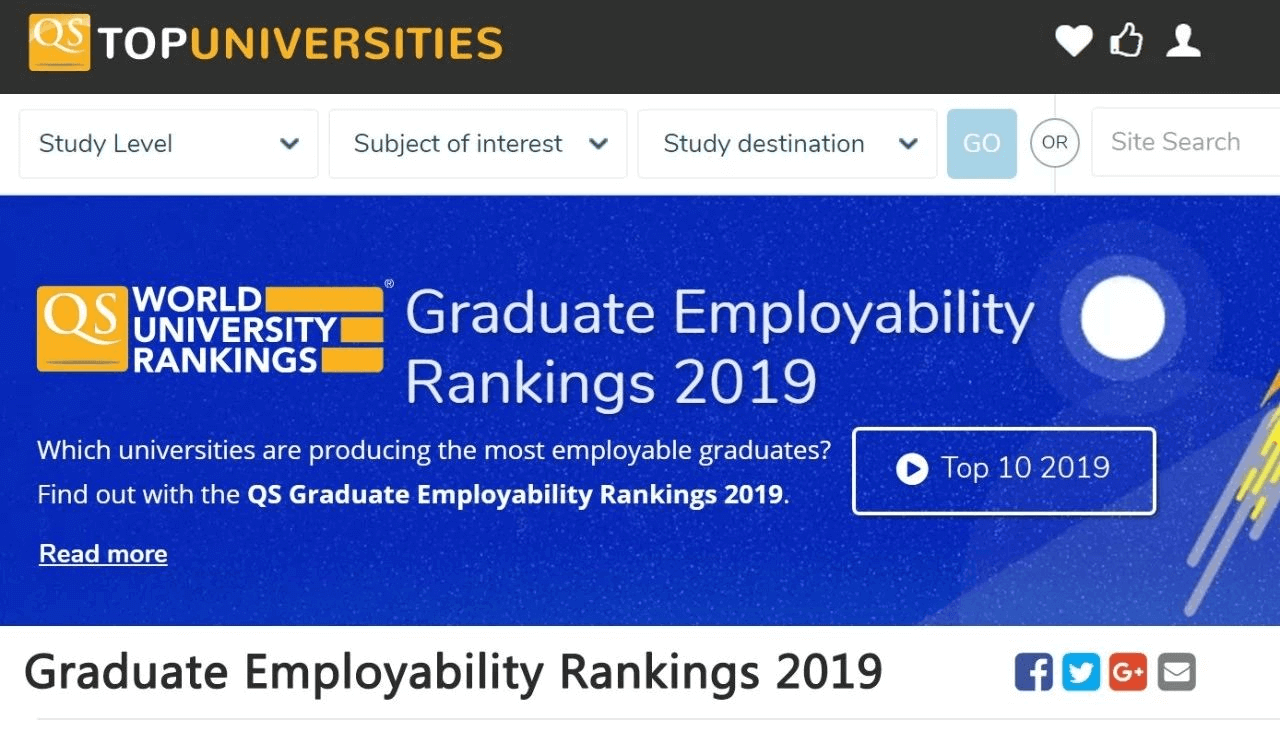Viewport: 1280px width, 732px height.
Task: Share page via Facebook icon
Action: click(1034, 672)
